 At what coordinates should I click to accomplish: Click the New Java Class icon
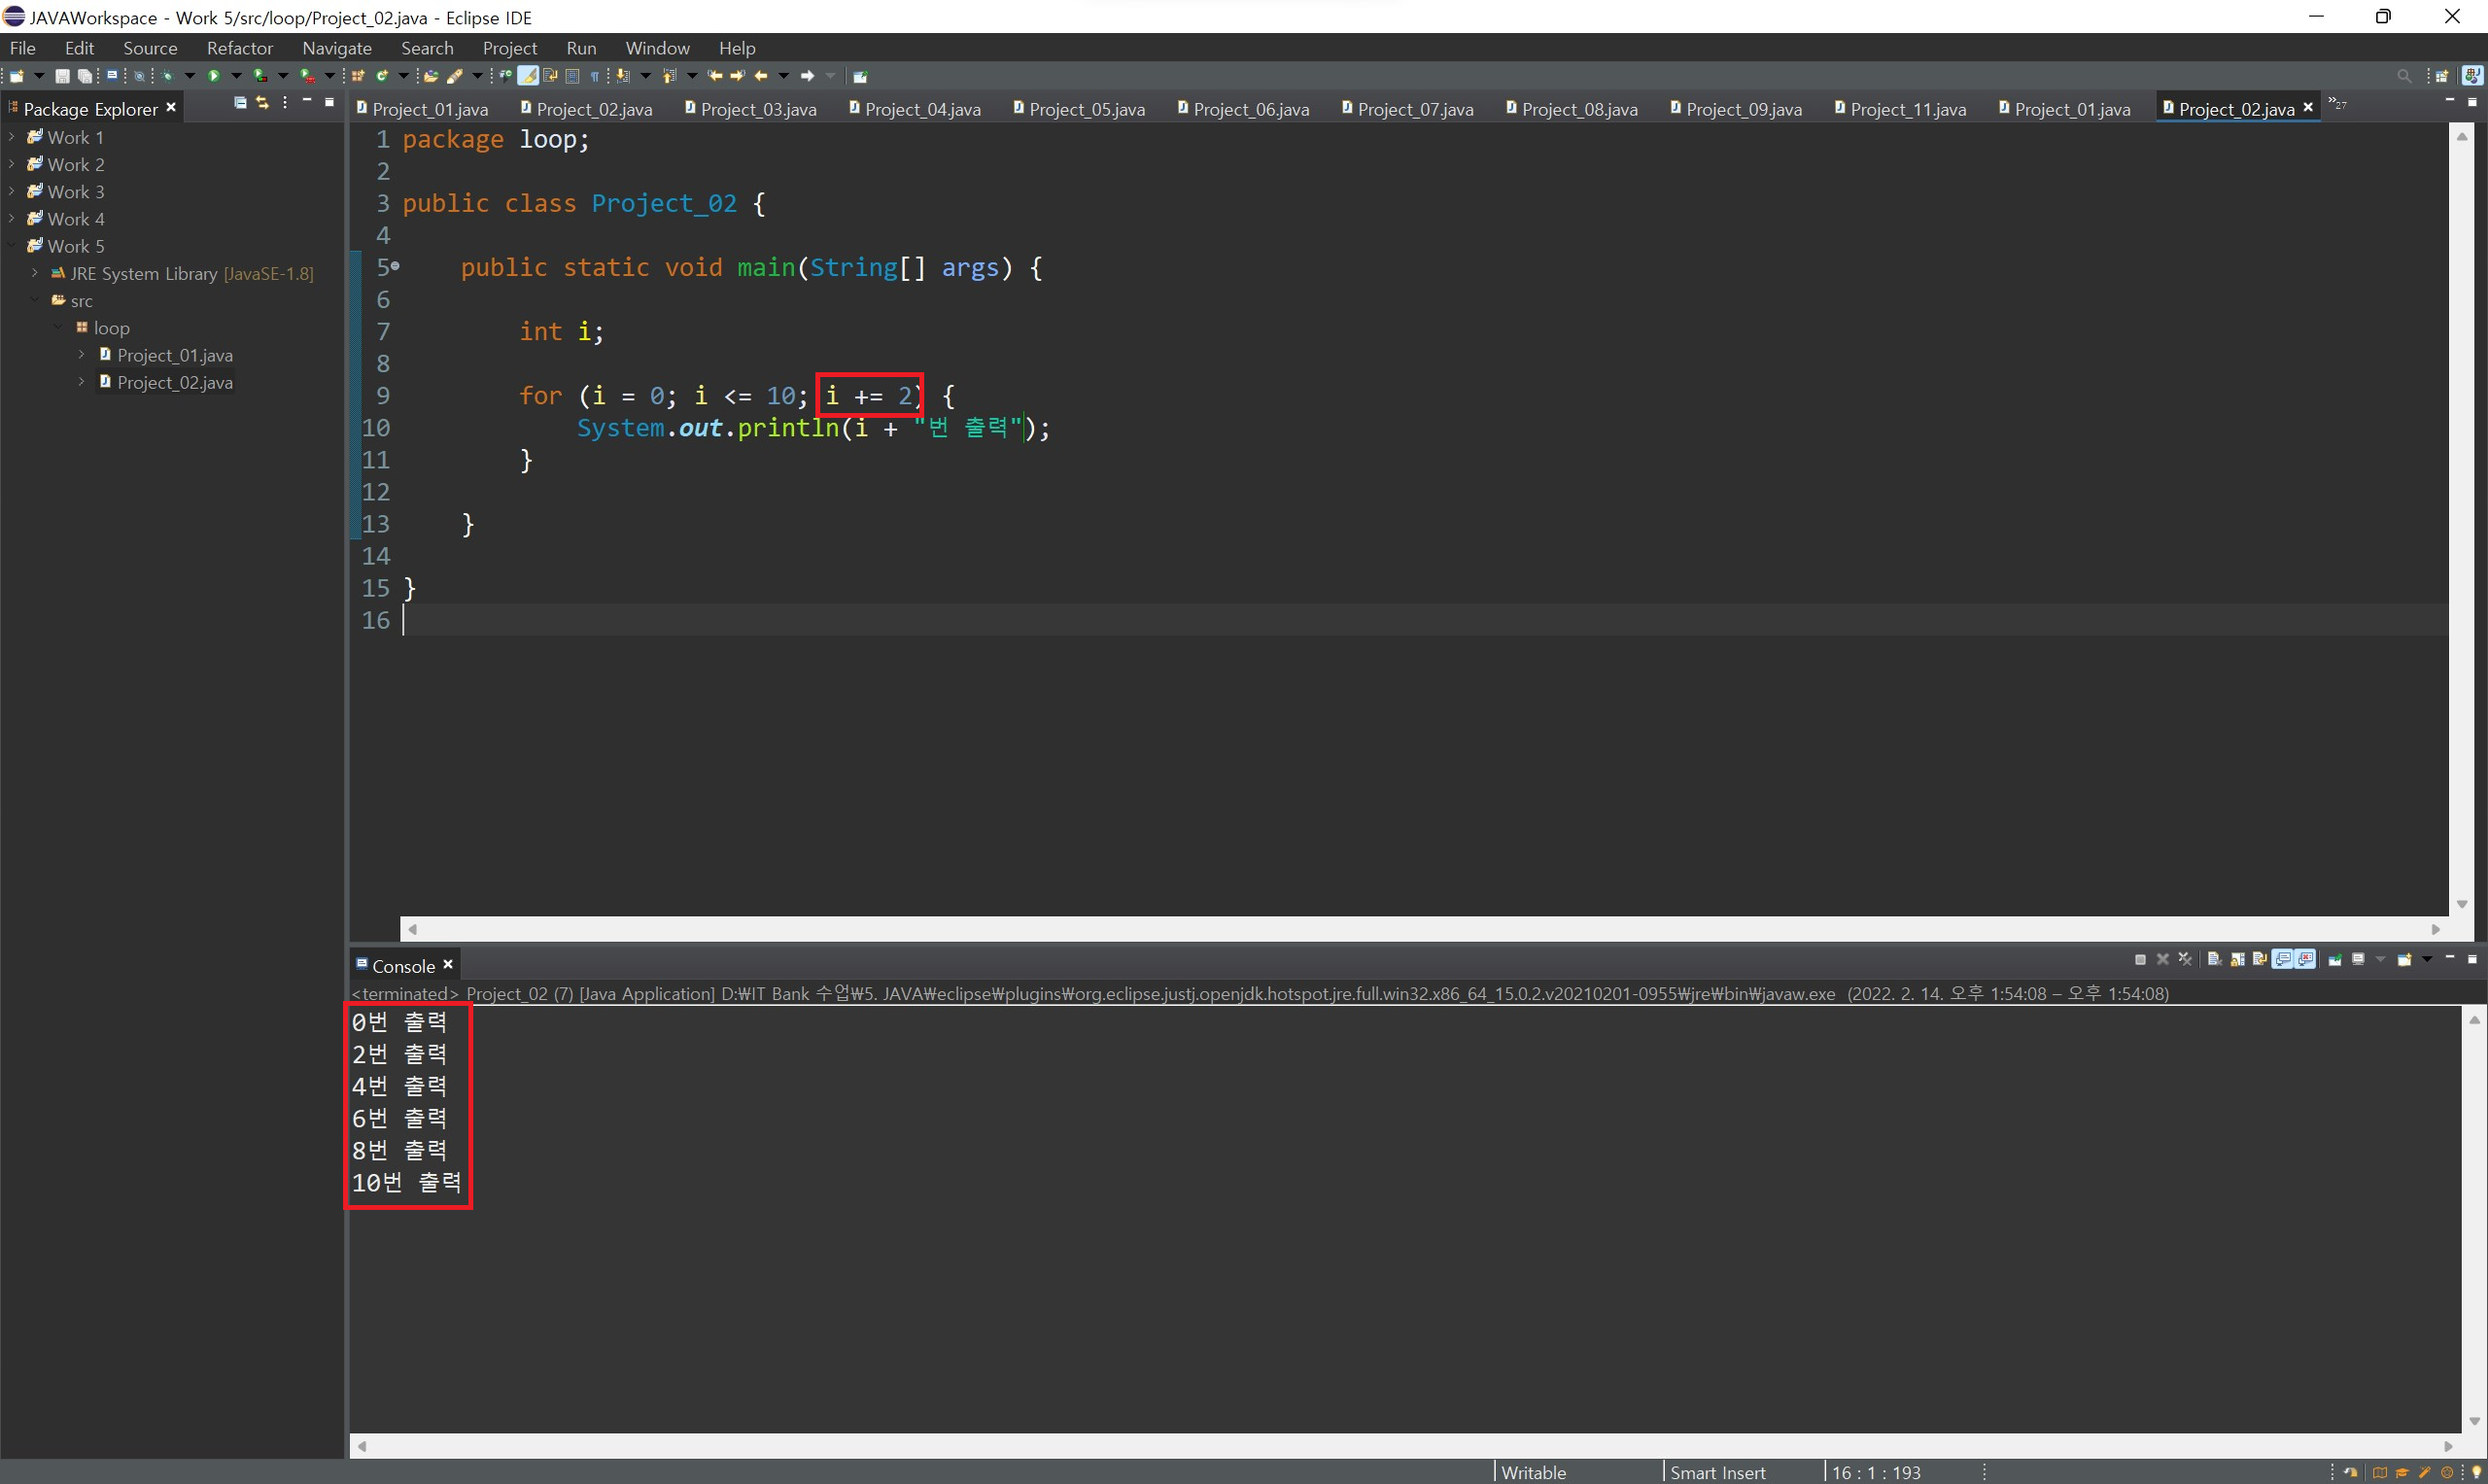pyautogui.click(x=381, y=76)
